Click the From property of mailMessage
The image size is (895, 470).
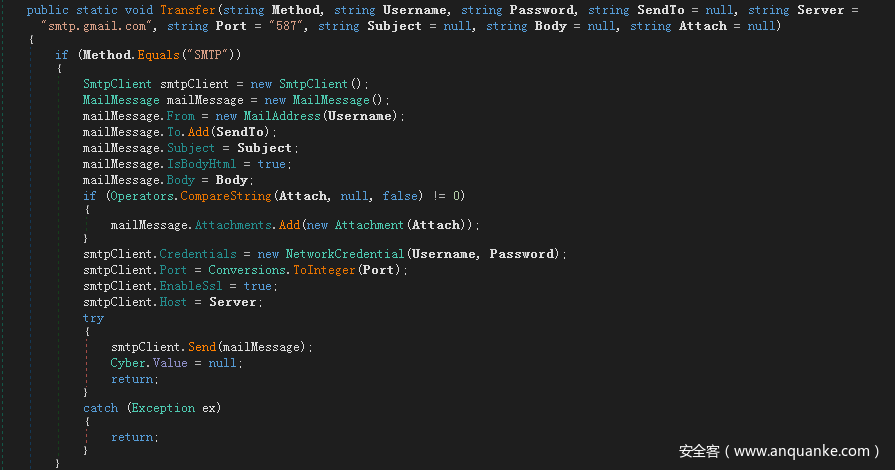coord(181,116)
